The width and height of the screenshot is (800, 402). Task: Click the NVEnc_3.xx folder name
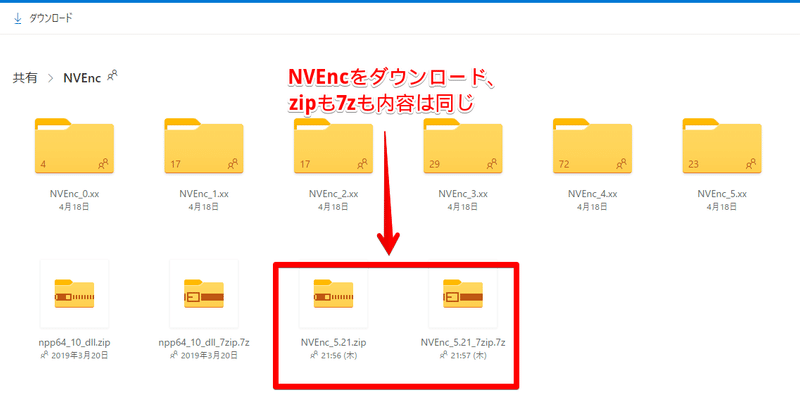pos(463,194)
